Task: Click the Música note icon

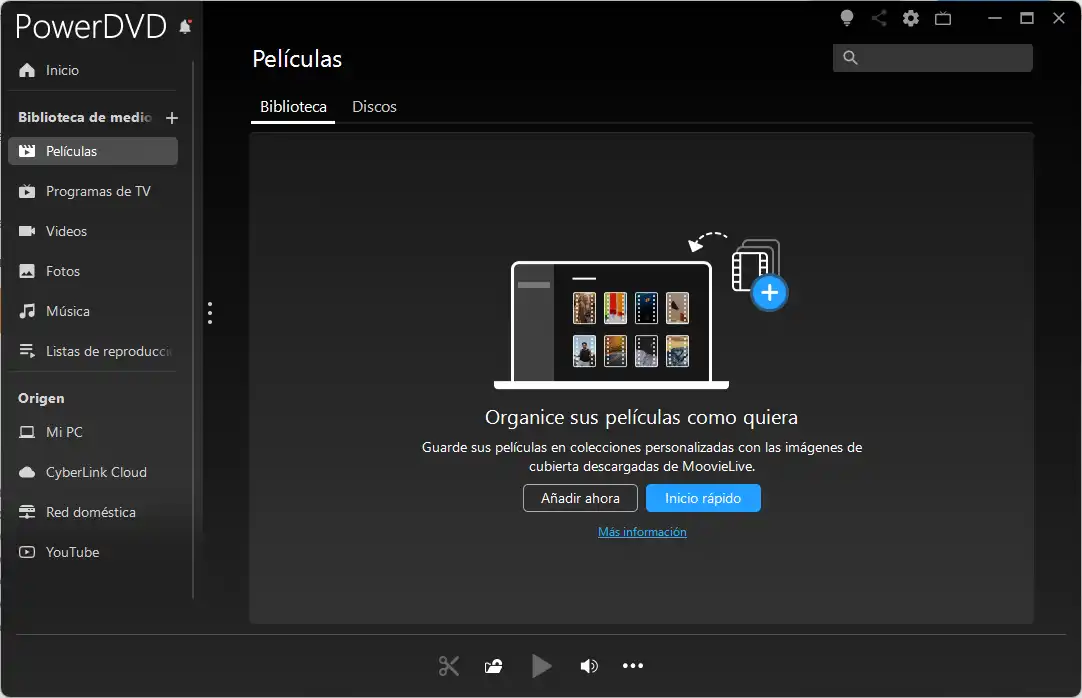Action: 27,311
